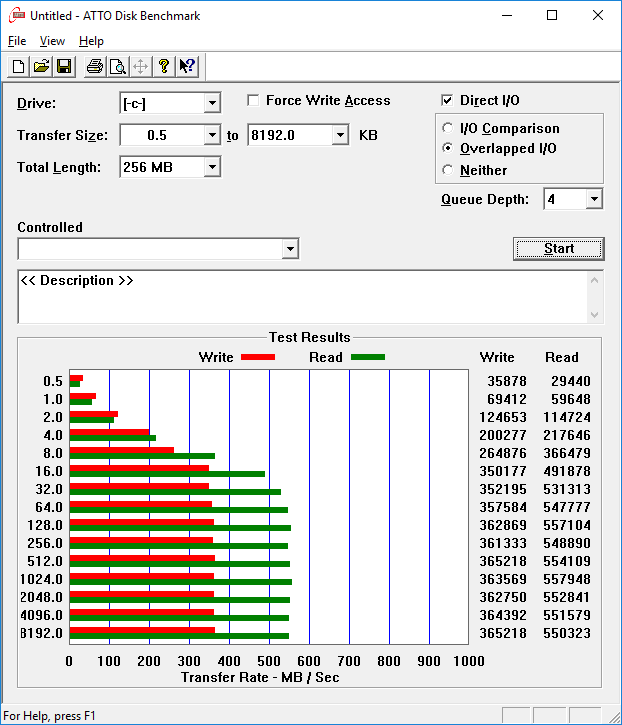The height and width of the screenshot is (725, 622).
Task: Click Description box scroll down arrow
Action: pyautogui.click(x=595, y=315)
